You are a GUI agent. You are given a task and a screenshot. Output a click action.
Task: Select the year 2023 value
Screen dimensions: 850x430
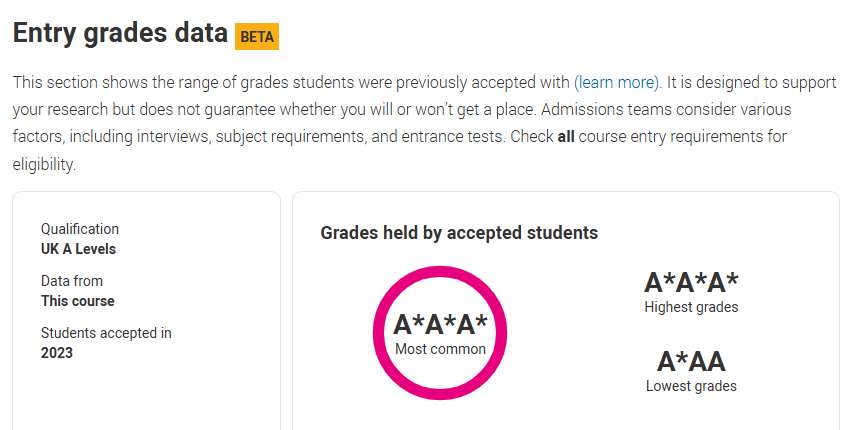pos(57,353)
